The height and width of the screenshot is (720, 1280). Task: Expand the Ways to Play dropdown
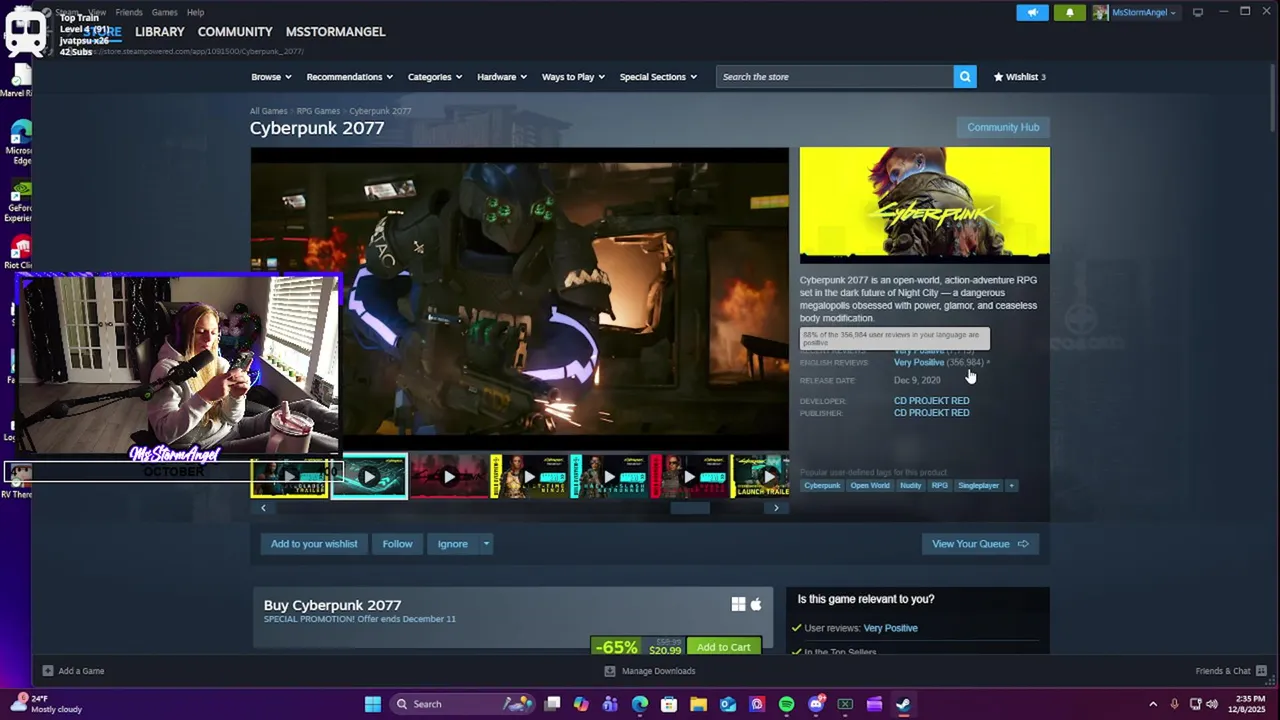pos(574,77)
